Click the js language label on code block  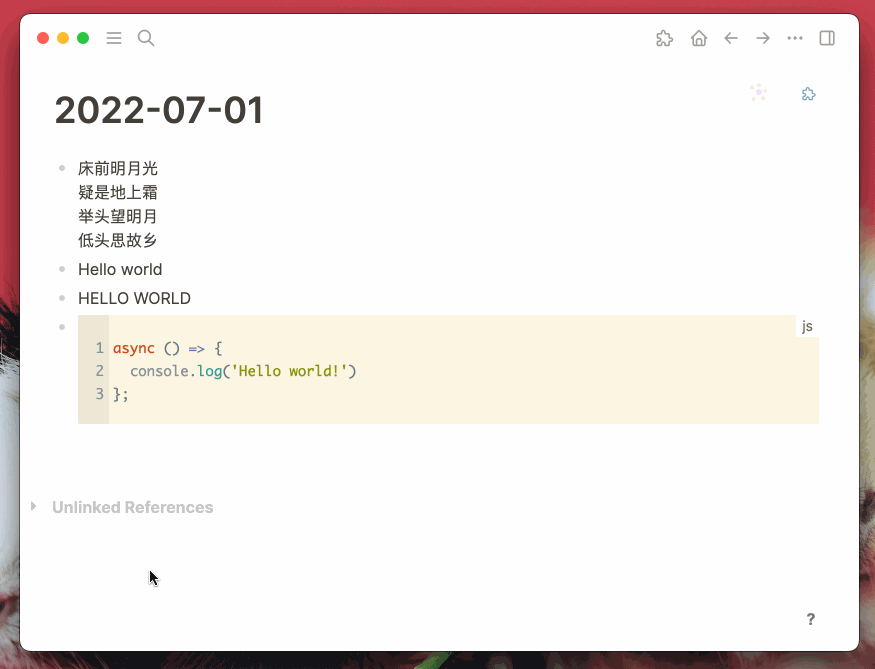pyautogui.click(x=807, y=326)
